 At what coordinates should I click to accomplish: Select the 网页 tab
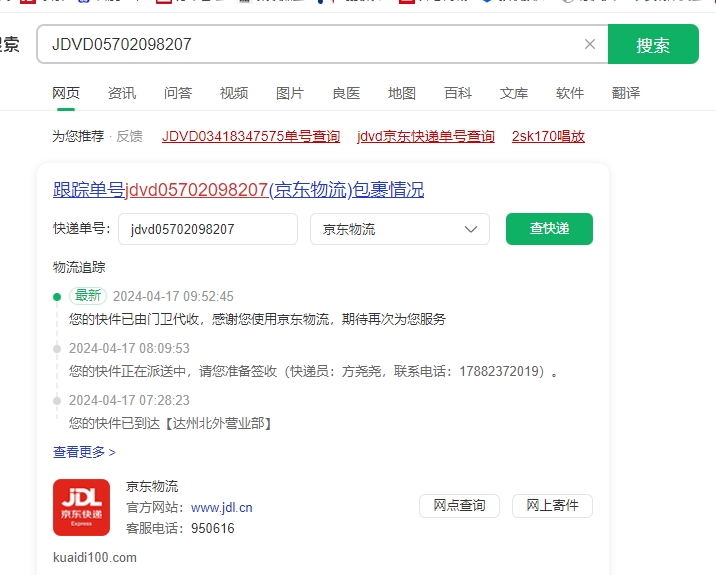click(x=66, y=93)
